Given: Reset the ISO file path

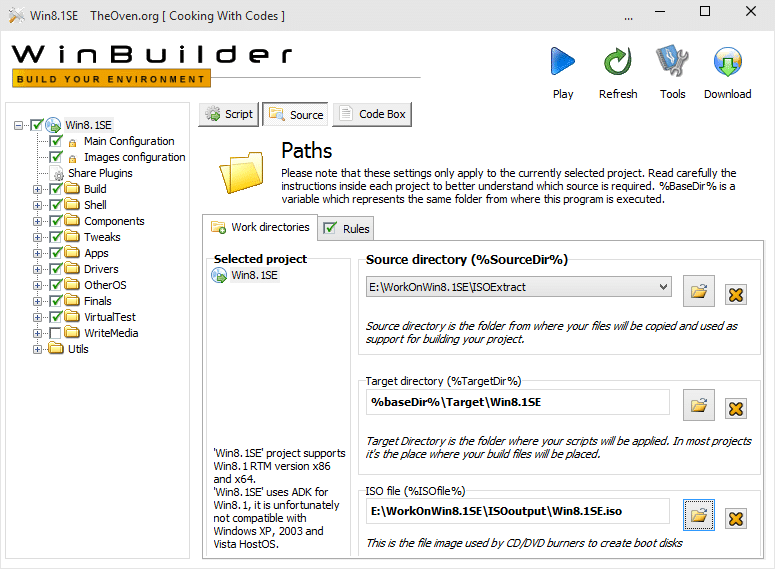Looking at the screenshot, I should pyautogui.click(x=735, y=517).
